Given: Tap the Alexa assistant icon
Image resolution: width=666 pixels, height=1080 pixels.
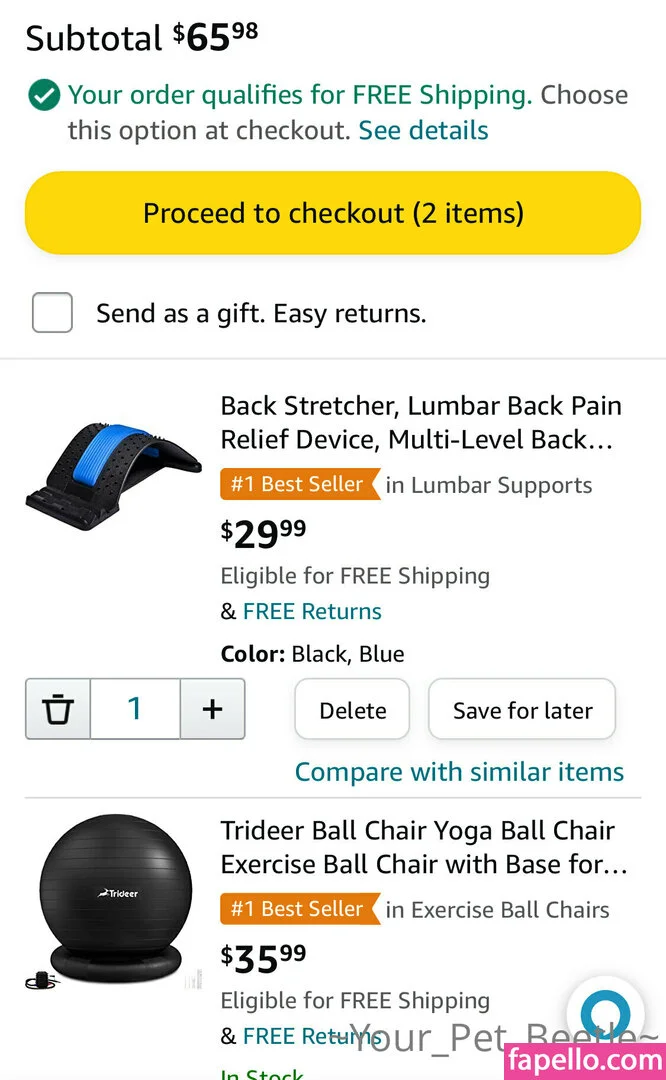Looking at the screenshot, I should pos(605,1012).
